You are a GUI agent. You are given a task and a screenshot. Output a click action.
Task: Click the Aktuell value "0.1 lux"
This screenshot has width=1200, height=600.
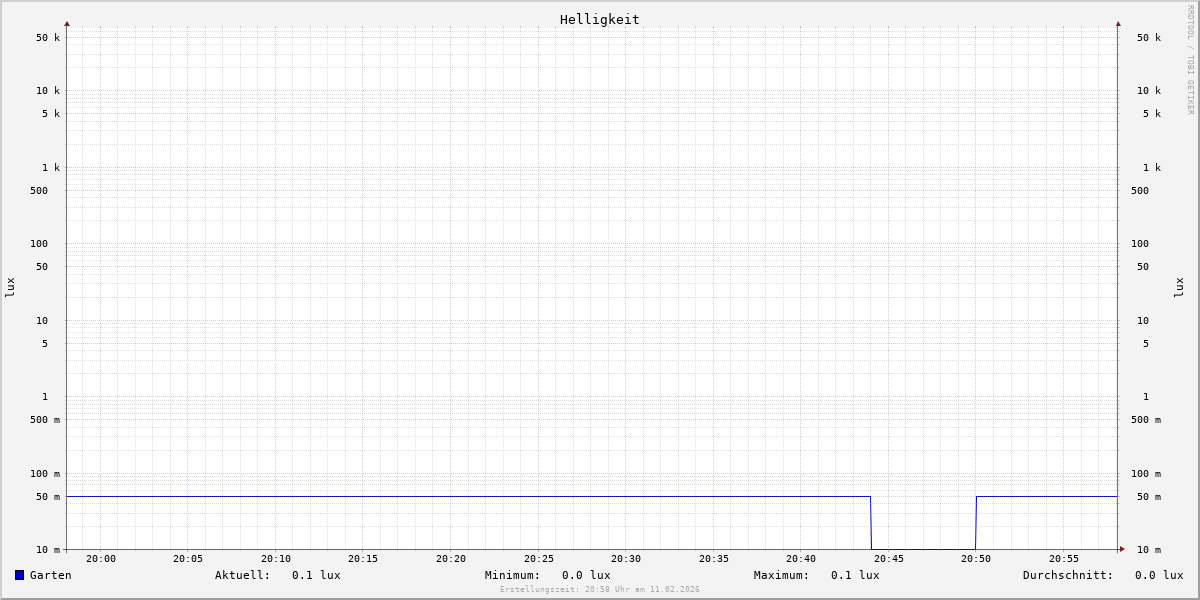(316, 575)
